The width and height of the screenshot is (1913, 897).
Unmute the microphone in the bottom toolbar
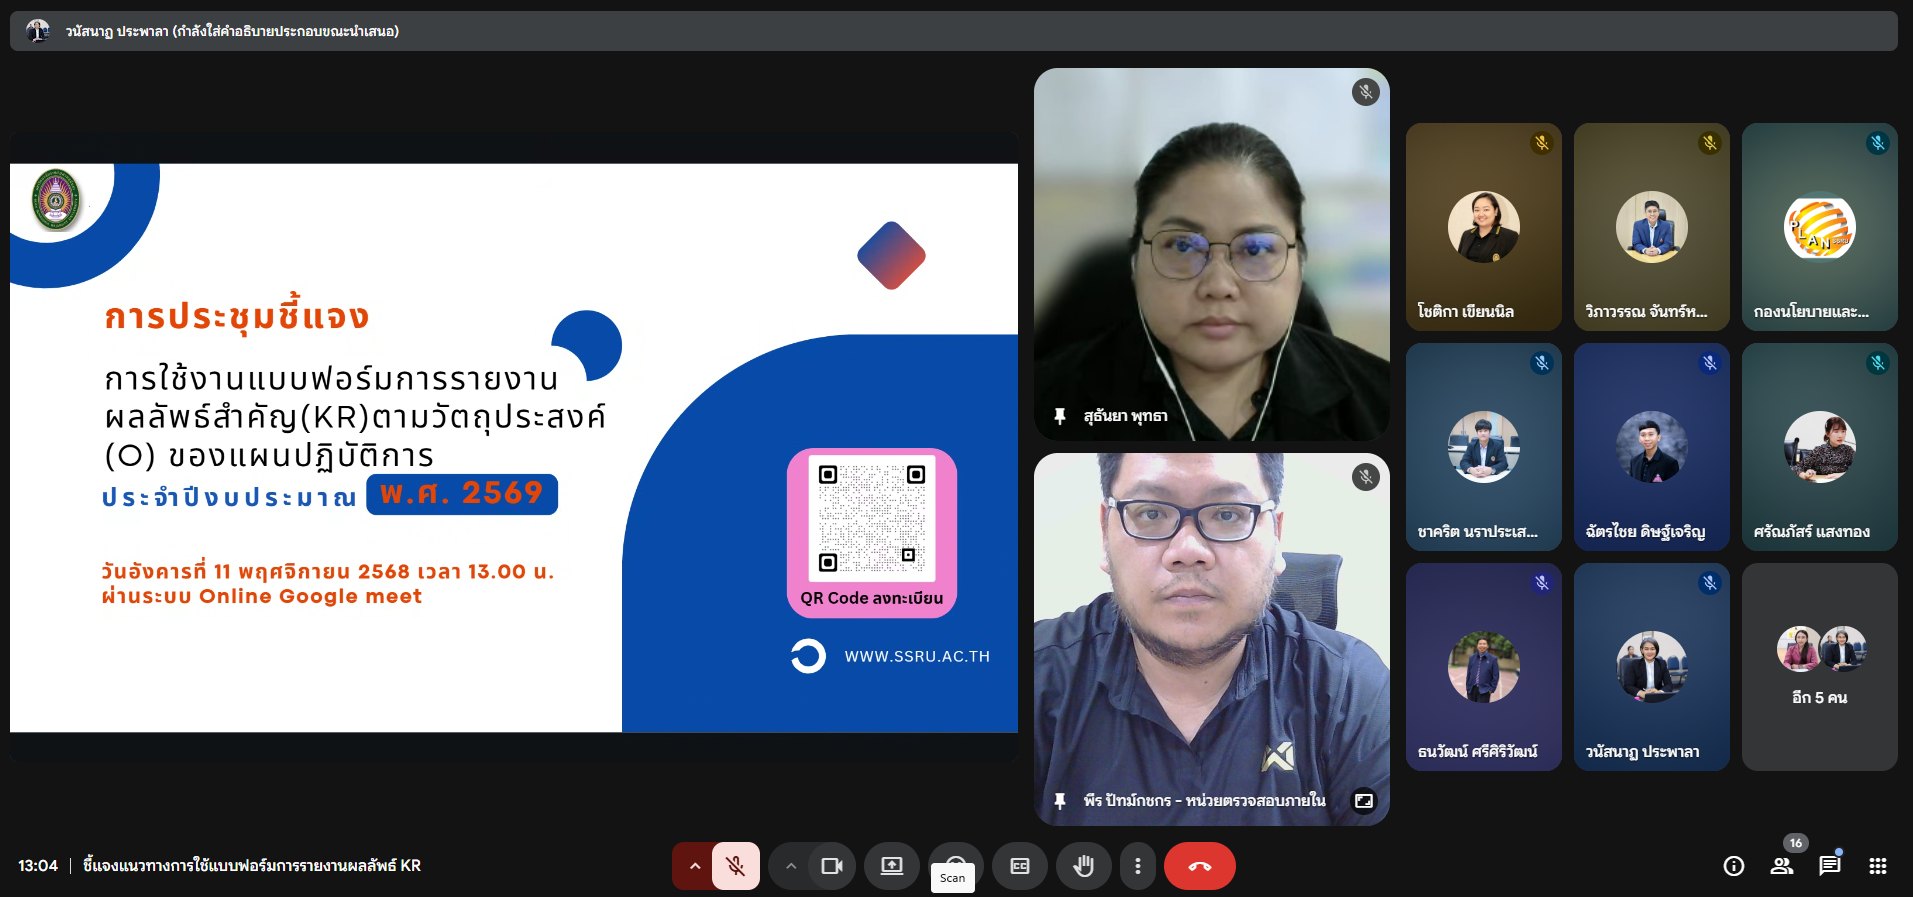pyautogui.click(x=735, y=866)
